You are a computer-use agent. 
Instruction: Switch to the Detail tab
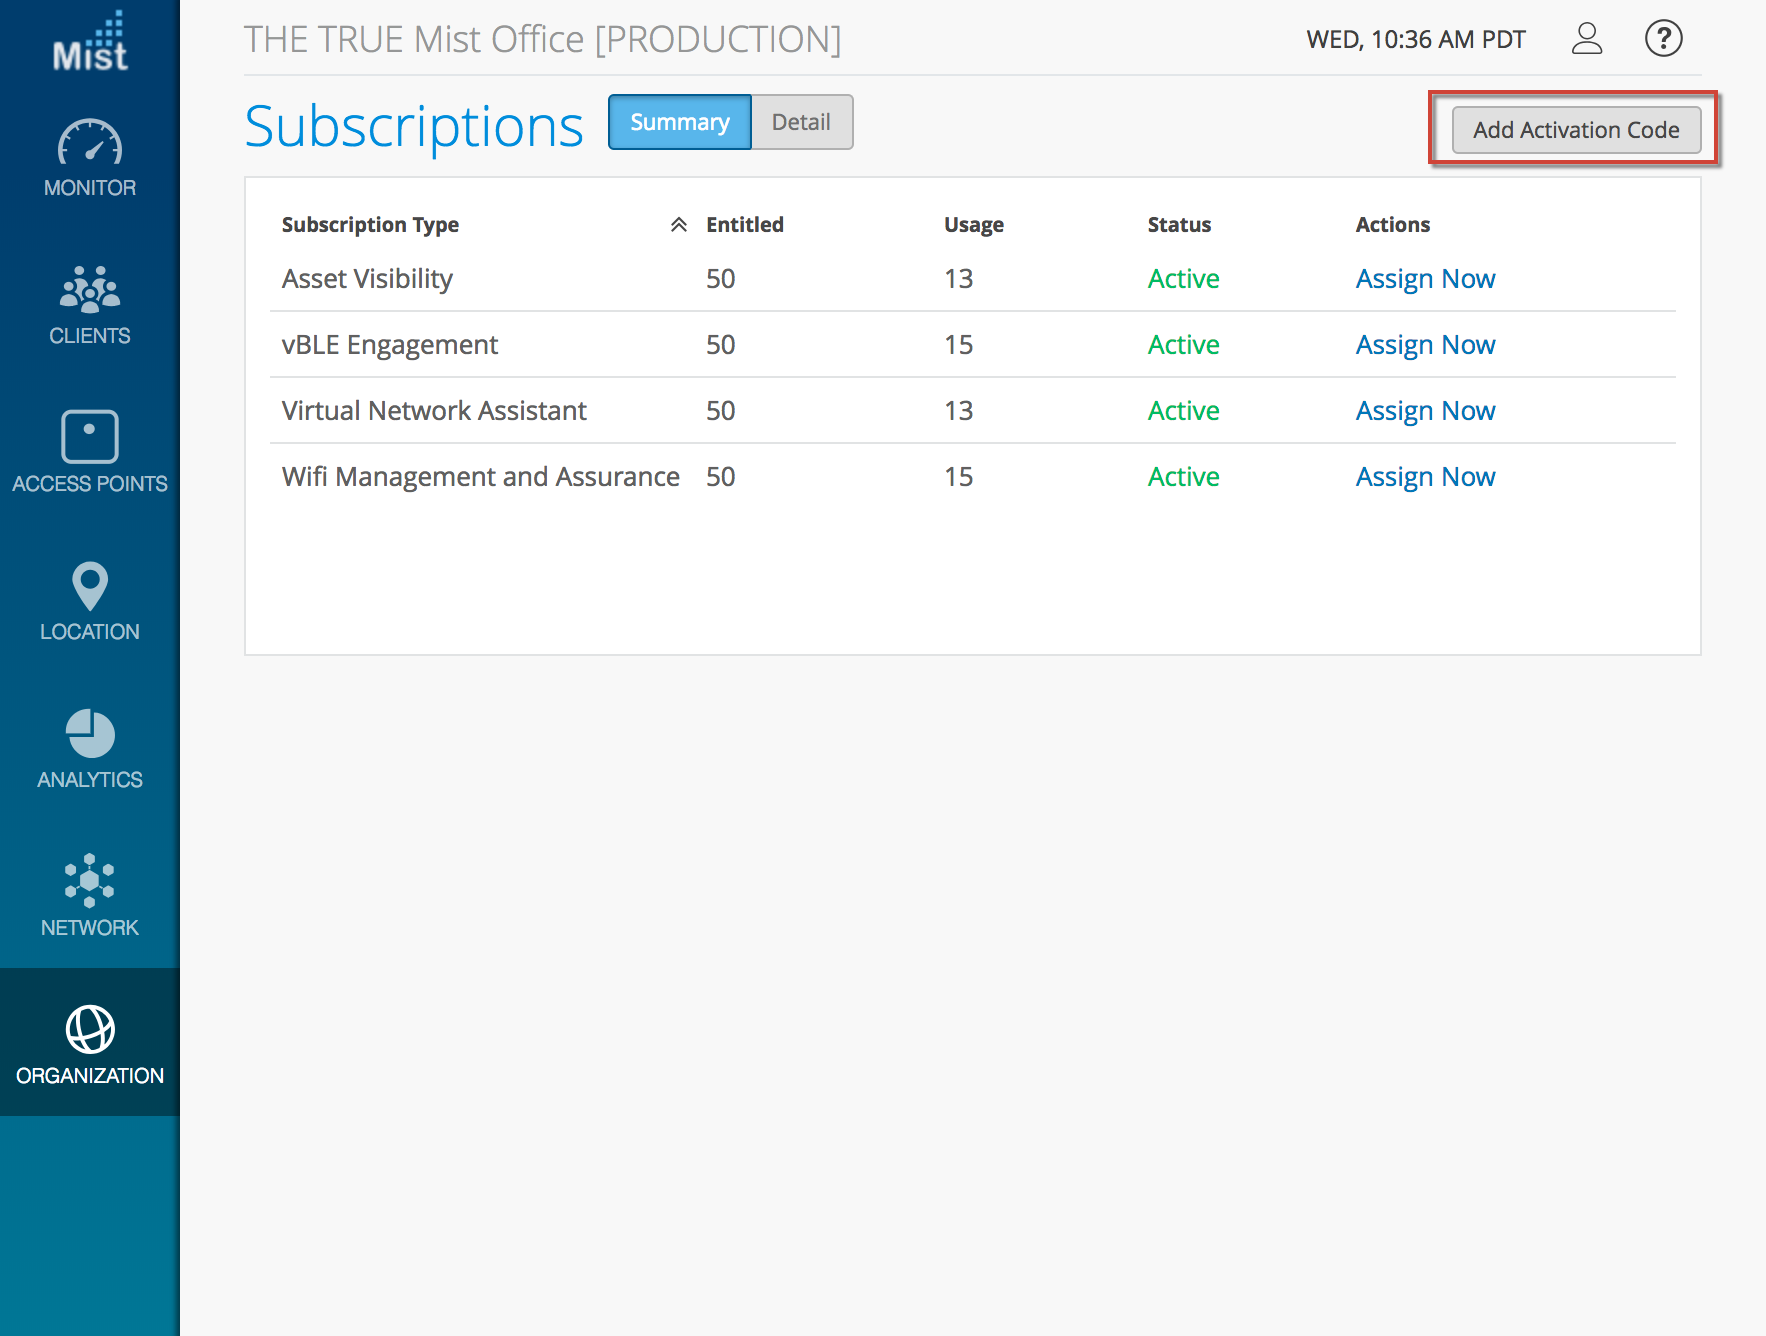click(x=801, y=122)
